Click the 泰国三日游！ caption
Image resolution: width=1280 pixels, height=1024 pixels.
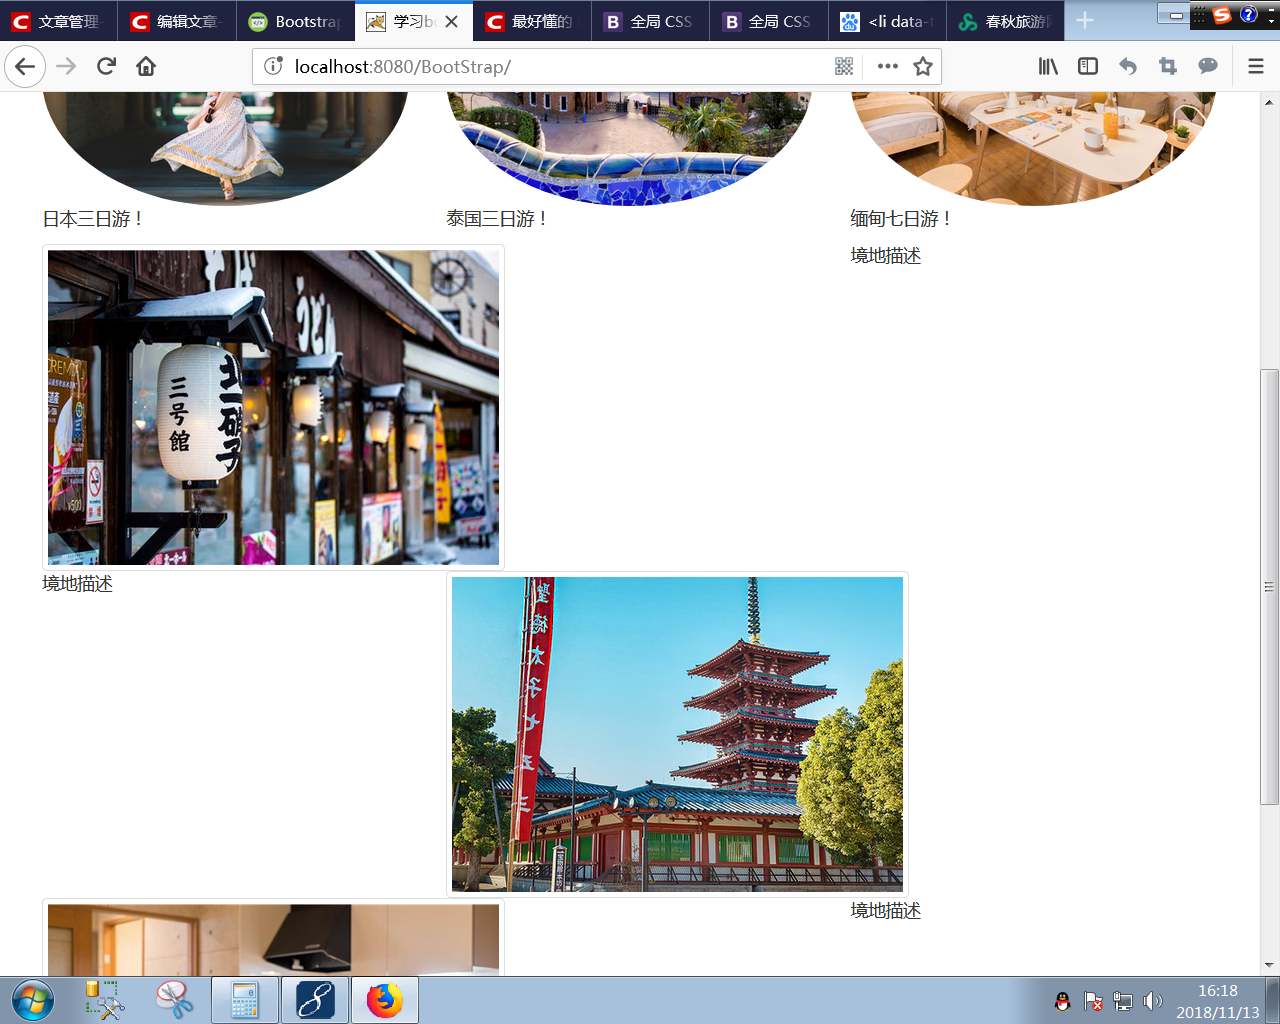[497, 219]
